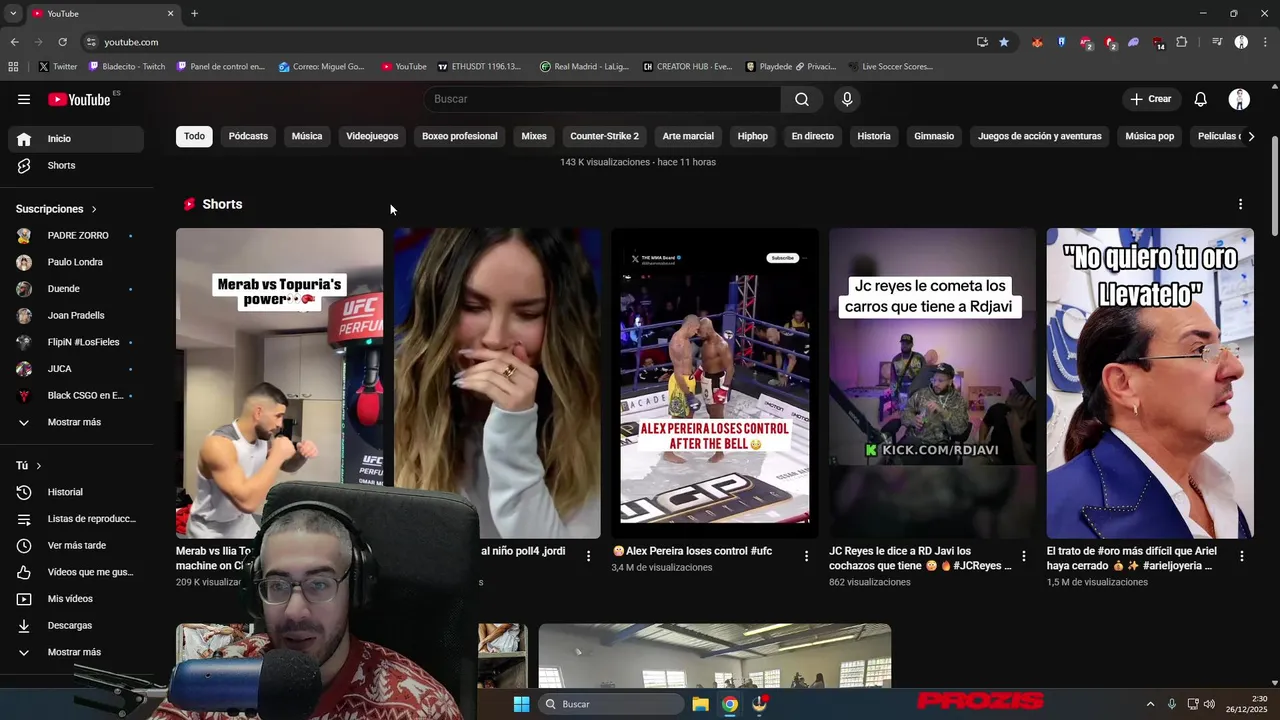
Task: Expand the Tú section chevron
Action: pyautogui.click(x=39, y=466)
